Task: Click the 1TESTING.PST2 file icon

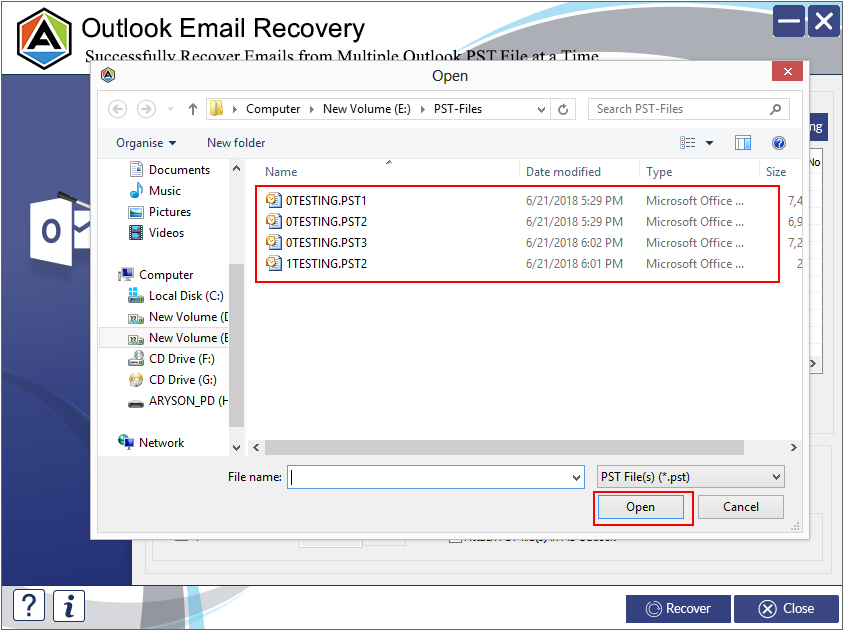Action: click(x=274, y=263)
